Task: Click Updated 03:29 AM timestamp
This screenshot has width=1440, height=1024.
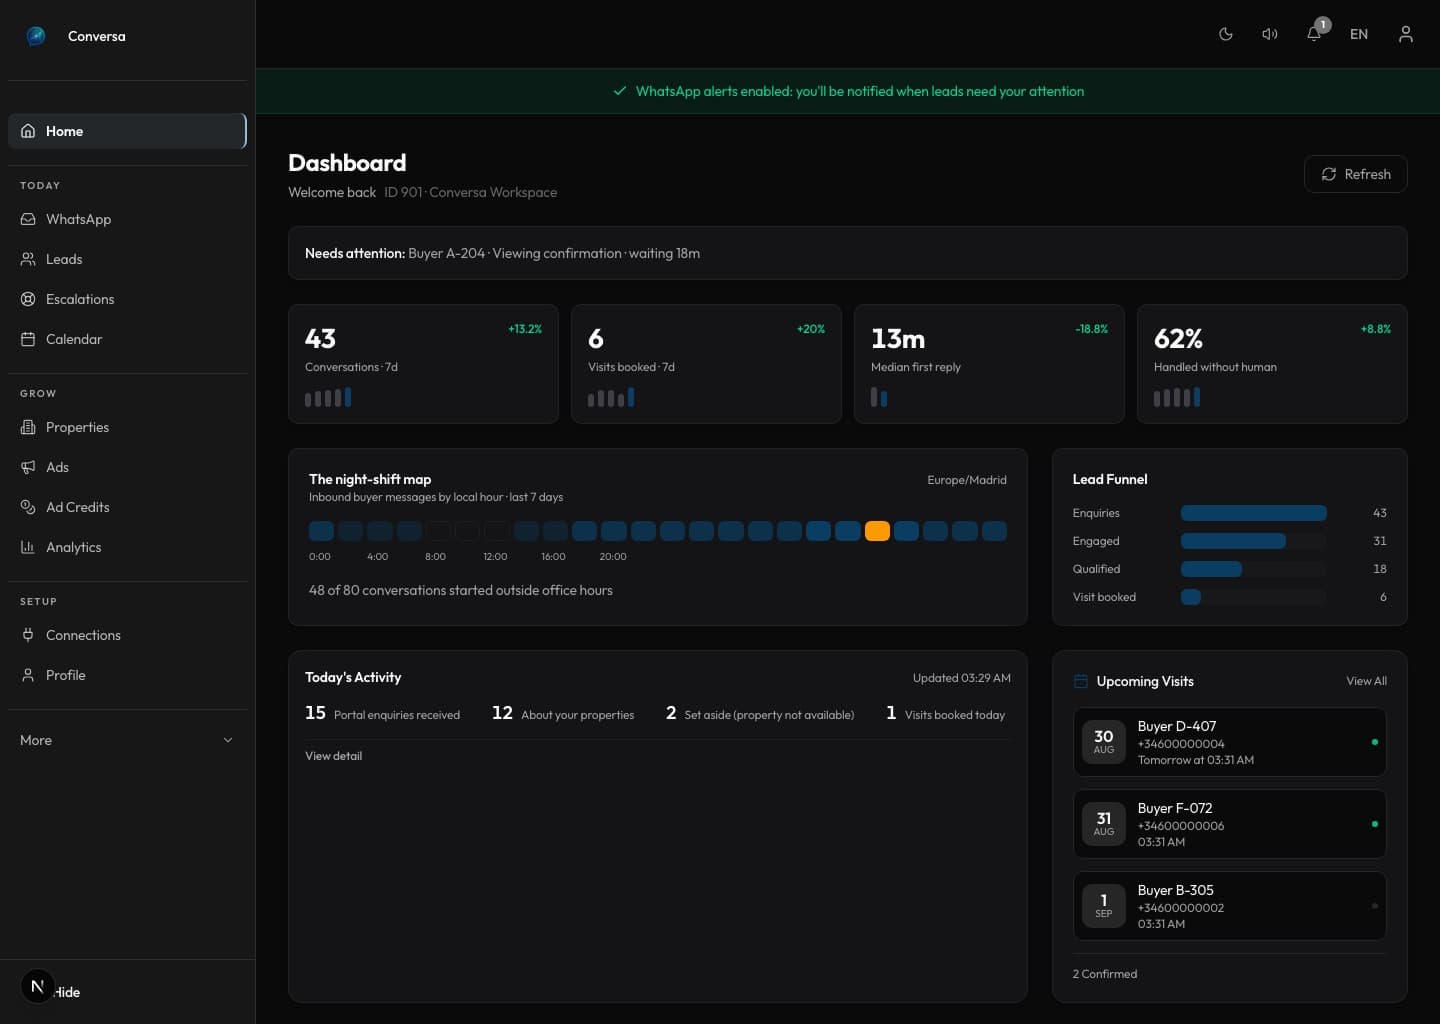Action: tap(962, 678)
